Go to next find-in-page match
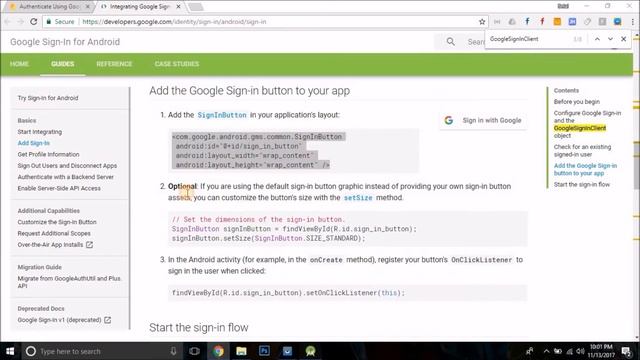The image size is (640, 360). pyautogui.click(x=610, y=39)
